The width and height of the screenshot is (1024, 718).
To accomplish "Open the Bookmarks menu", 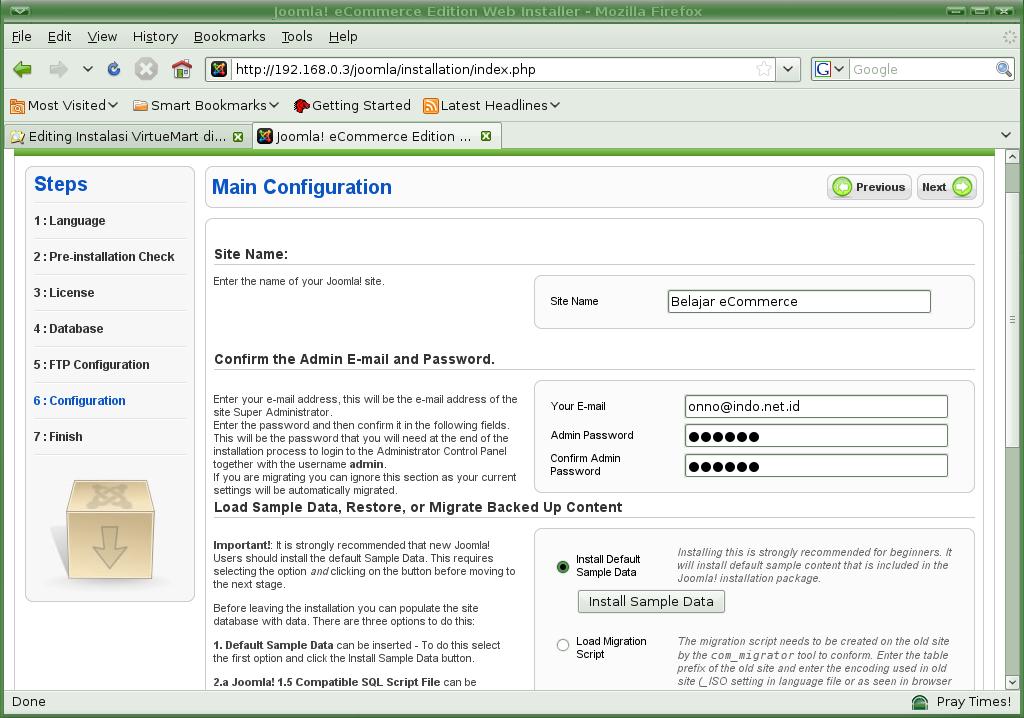I will 229,36.
